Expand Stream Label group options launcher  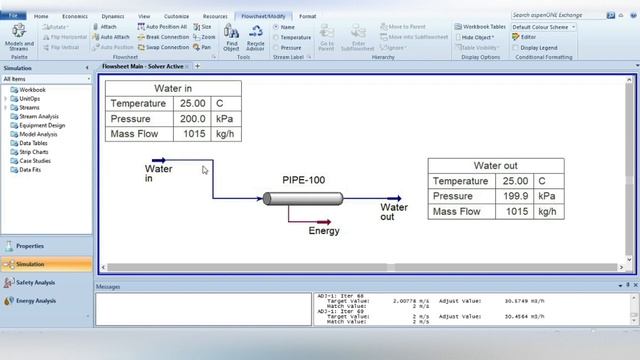tap(309, 57)
